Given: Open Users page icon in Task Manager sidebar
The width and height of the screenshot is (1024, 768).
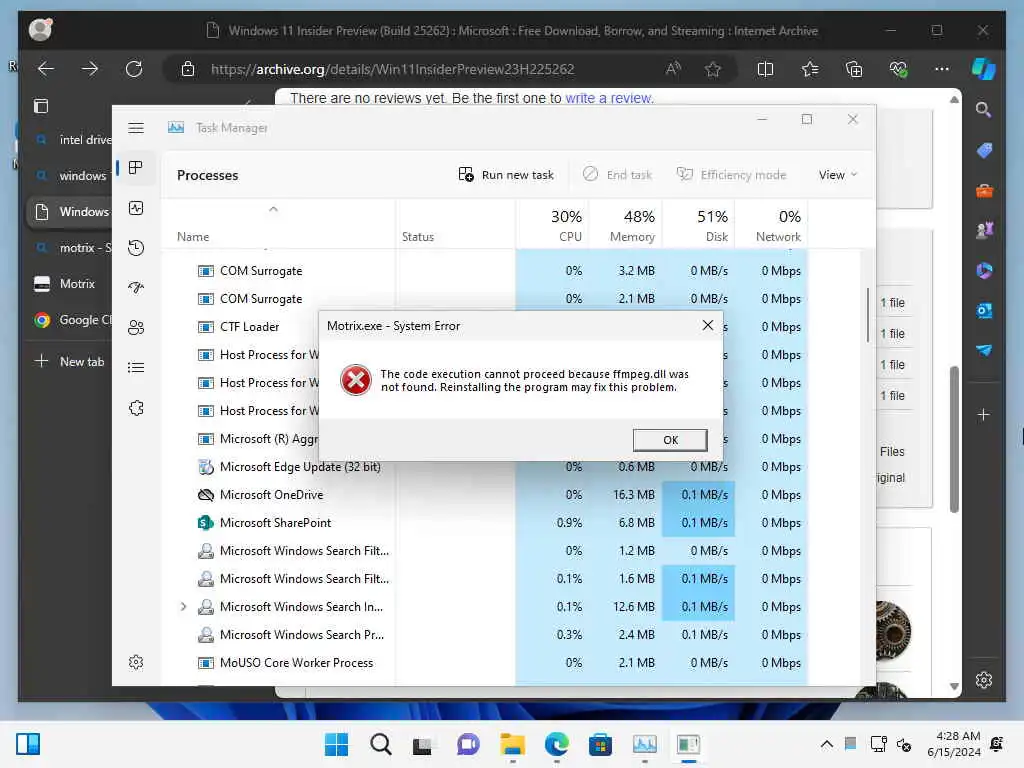Looking at the screenshot, I should pyautogui.click(x=136, y=327).
